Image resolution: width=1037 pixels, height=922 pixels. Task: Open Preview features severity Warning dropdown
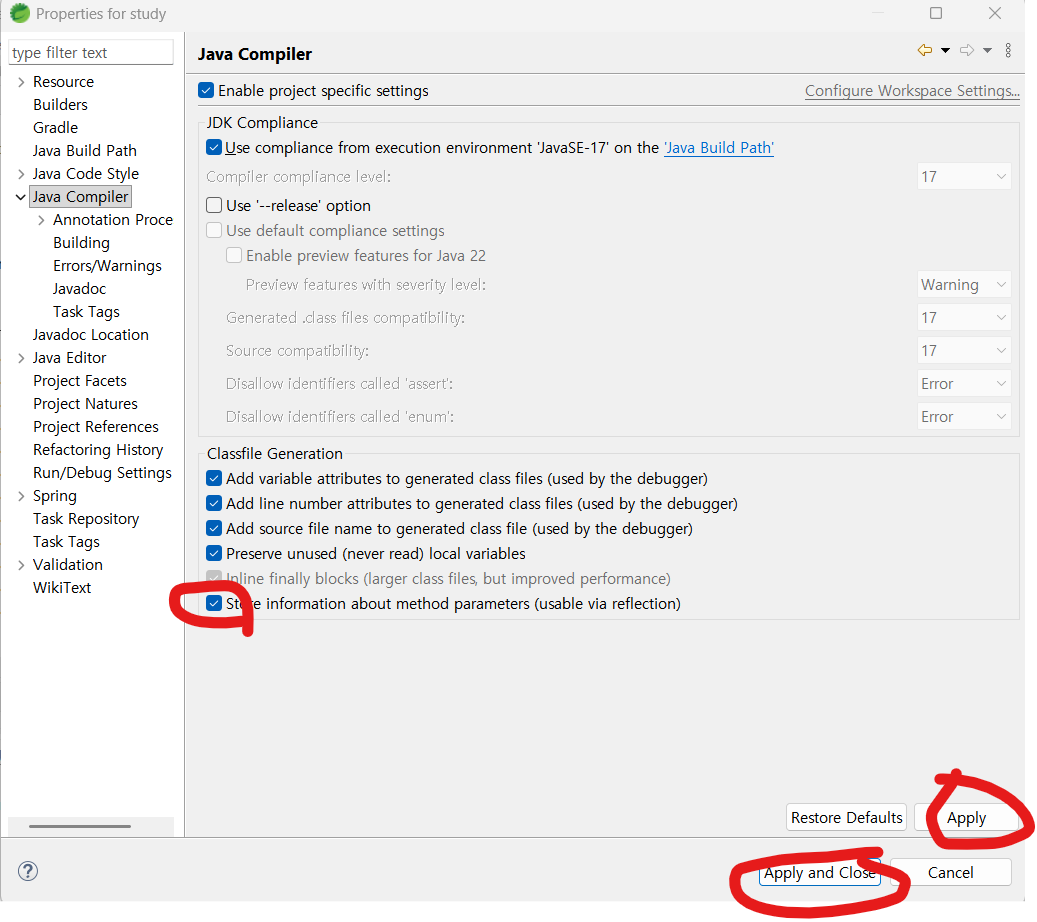964,284
